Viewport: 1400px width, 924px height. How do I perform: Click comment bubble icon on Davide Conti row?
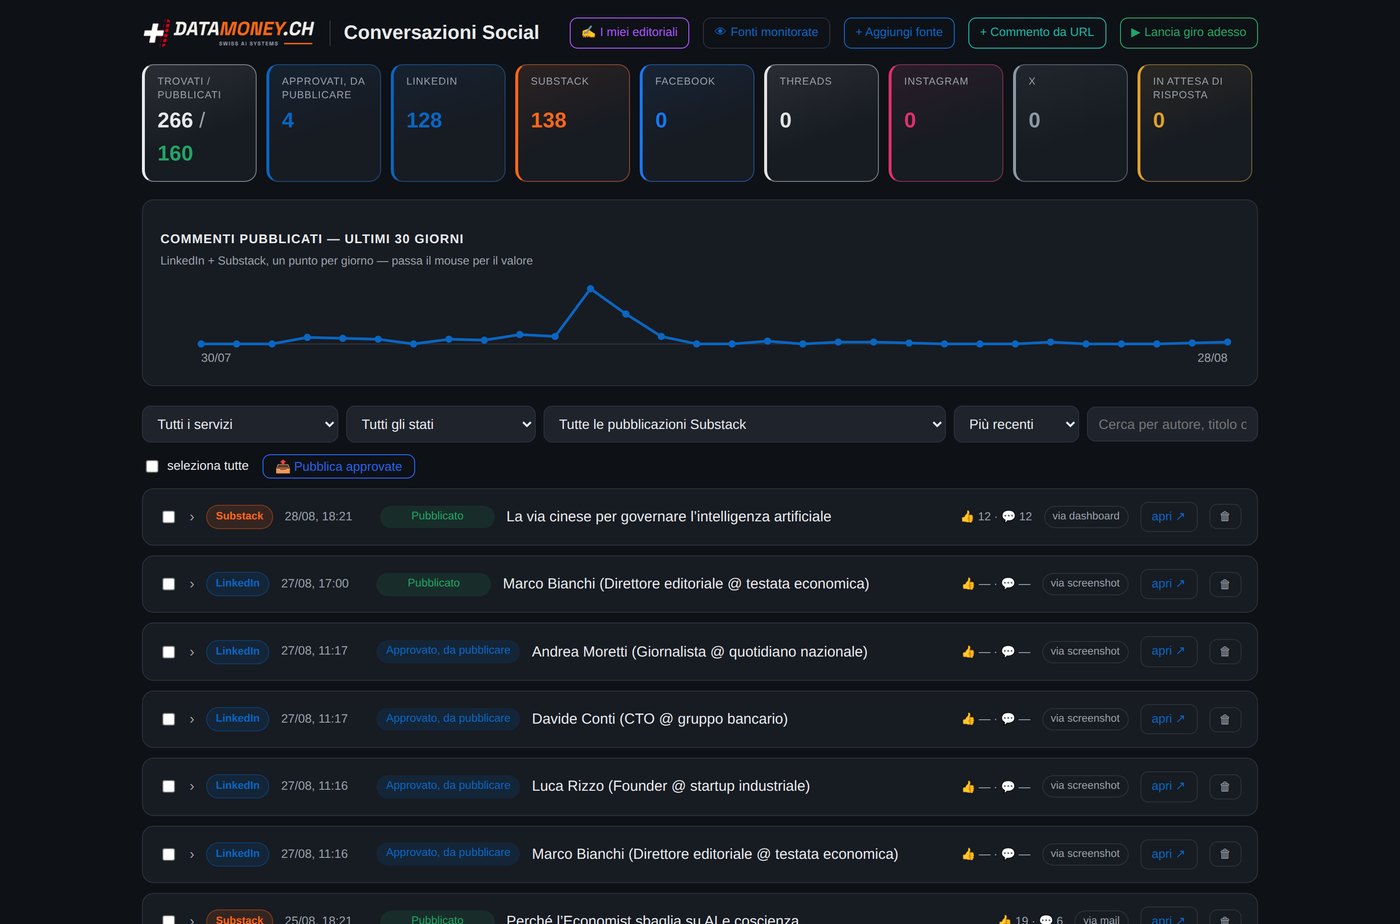coord(1008,719)
